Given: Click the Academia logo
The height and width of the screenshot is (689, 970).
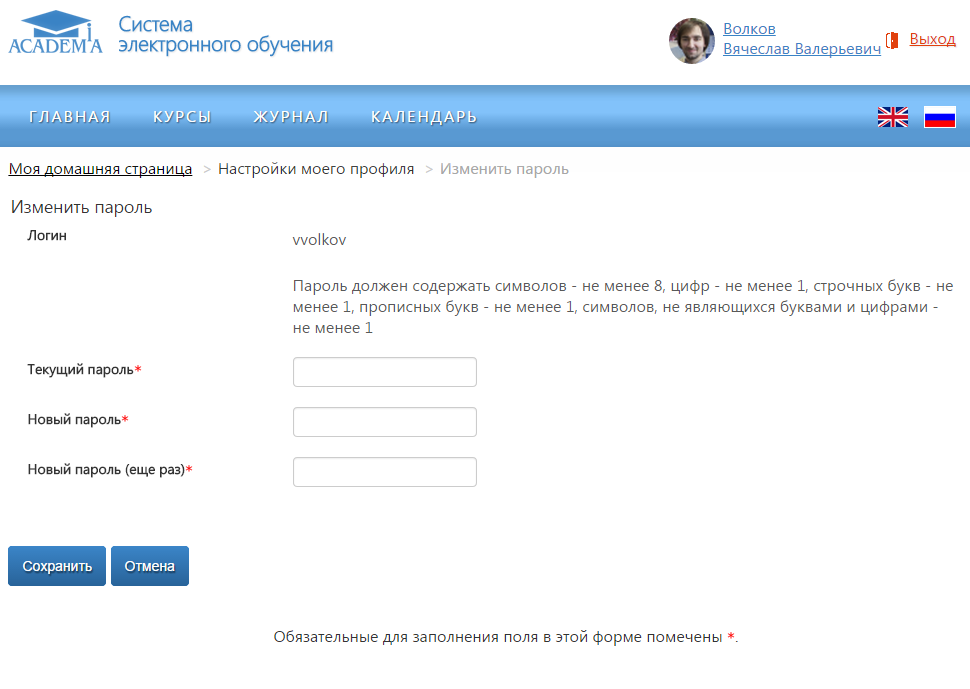Looking at the screenshot, I should pos(55,33).
